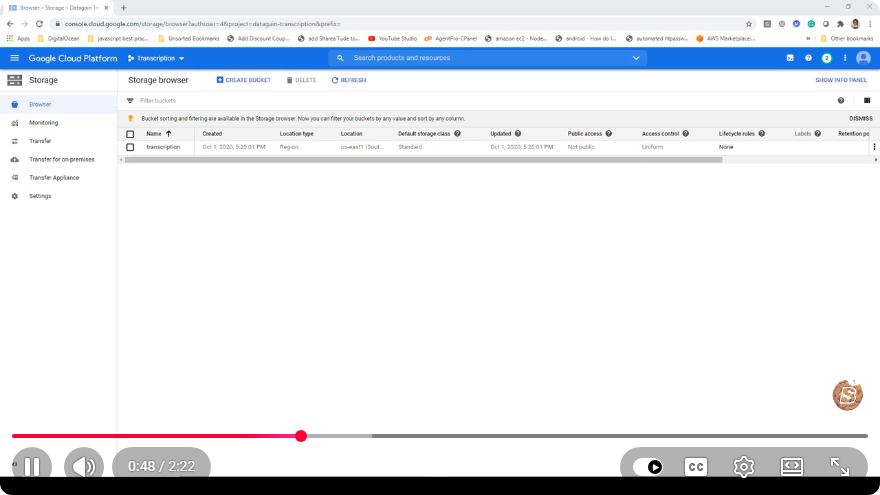880x495 pixels.
Task: Open the Google Cloud navigation hamburger menu
Action: coord(15,58)
